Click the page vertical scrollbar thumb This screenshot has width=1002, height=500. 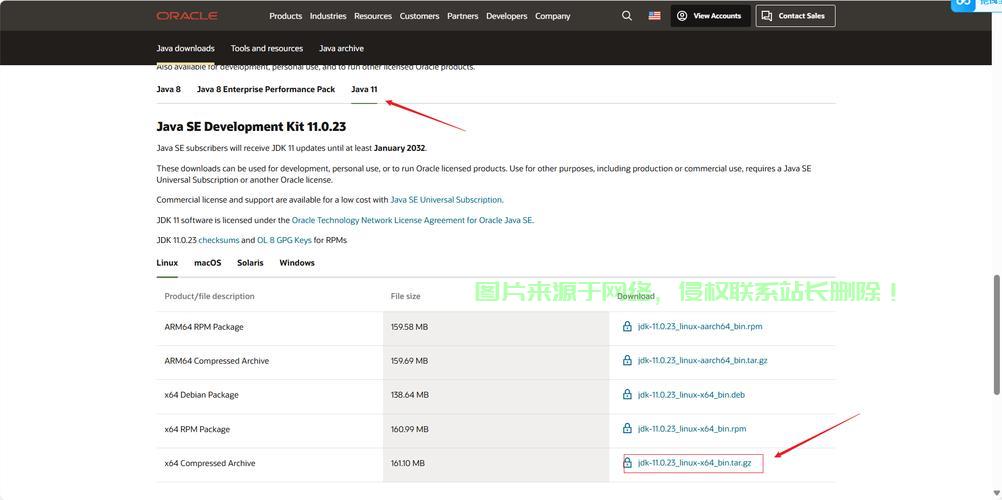(x=995, y=336)
